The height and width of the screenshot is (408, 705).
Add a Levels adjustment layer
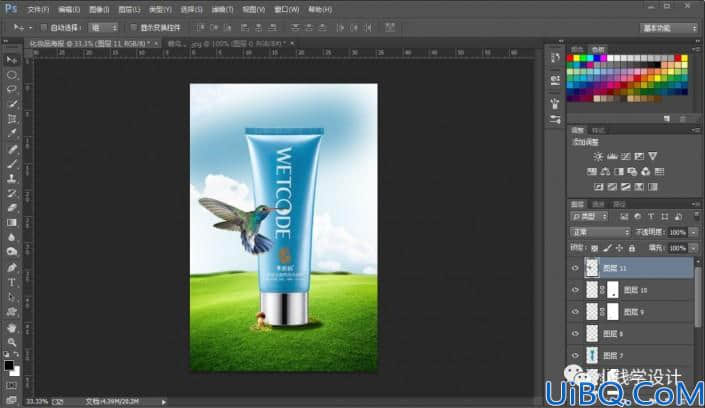point(612,157)
